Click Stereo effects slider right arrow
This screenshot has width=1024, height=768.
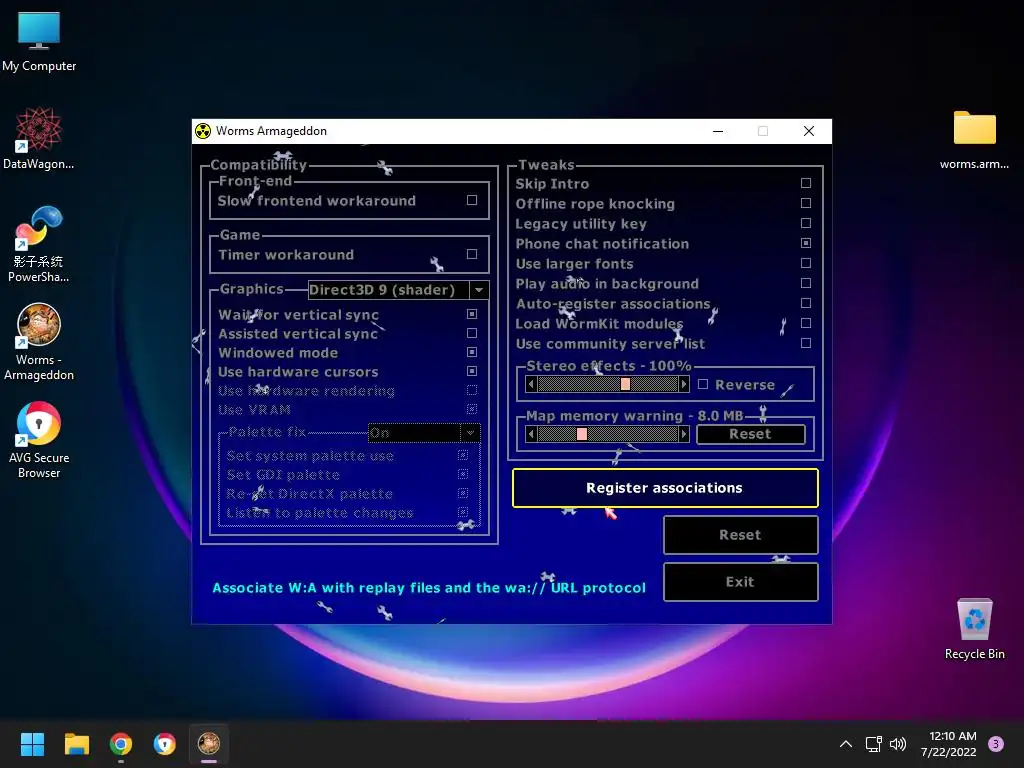684,384
